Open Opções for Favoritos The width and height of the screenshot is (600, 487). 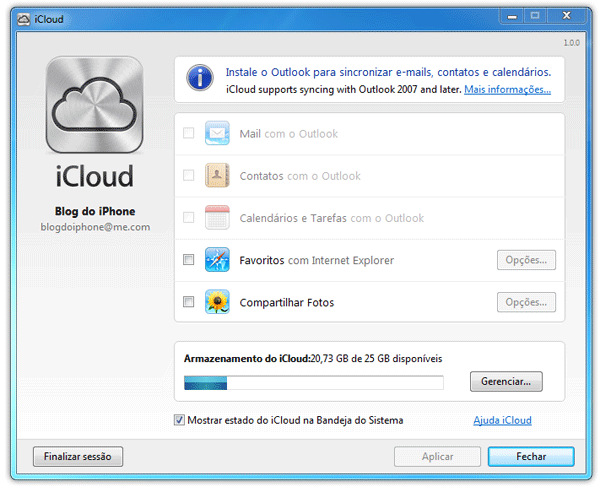click(526, 260)
